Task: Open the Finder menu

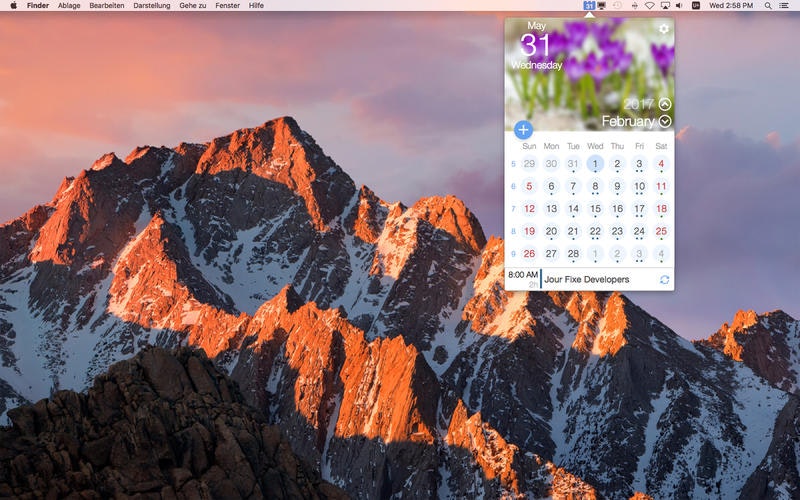Action: 38,6
